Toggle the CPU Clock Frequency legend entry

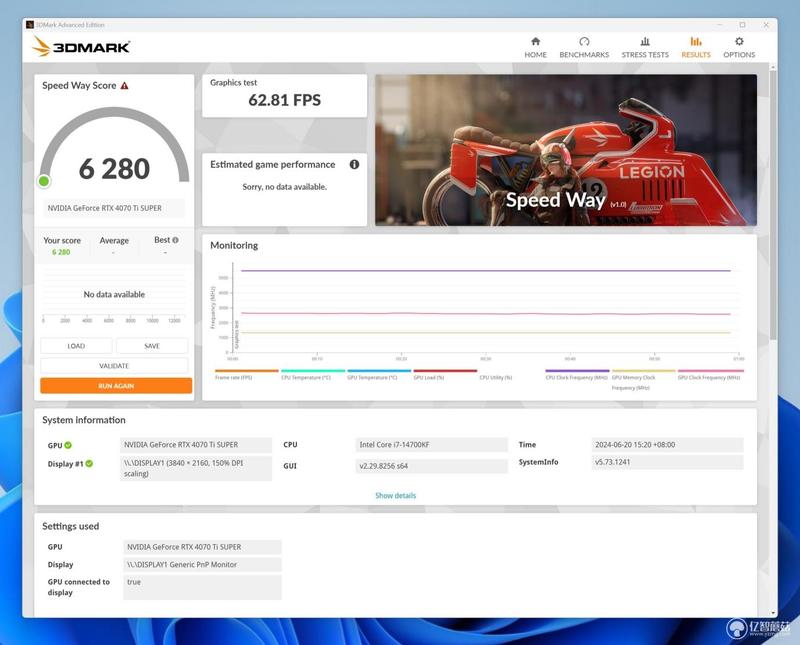pos(577,375)
